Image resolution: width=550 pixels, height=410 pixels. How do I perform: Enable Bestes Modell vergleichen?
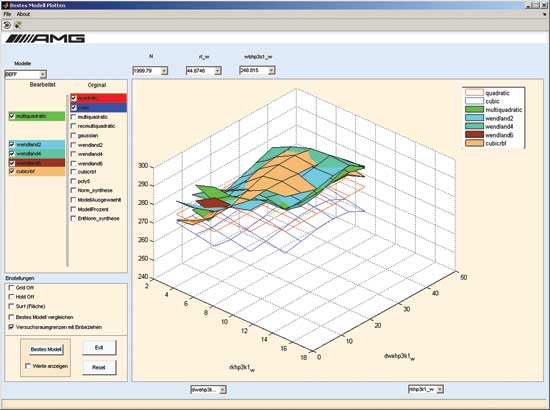pos(11,317)
